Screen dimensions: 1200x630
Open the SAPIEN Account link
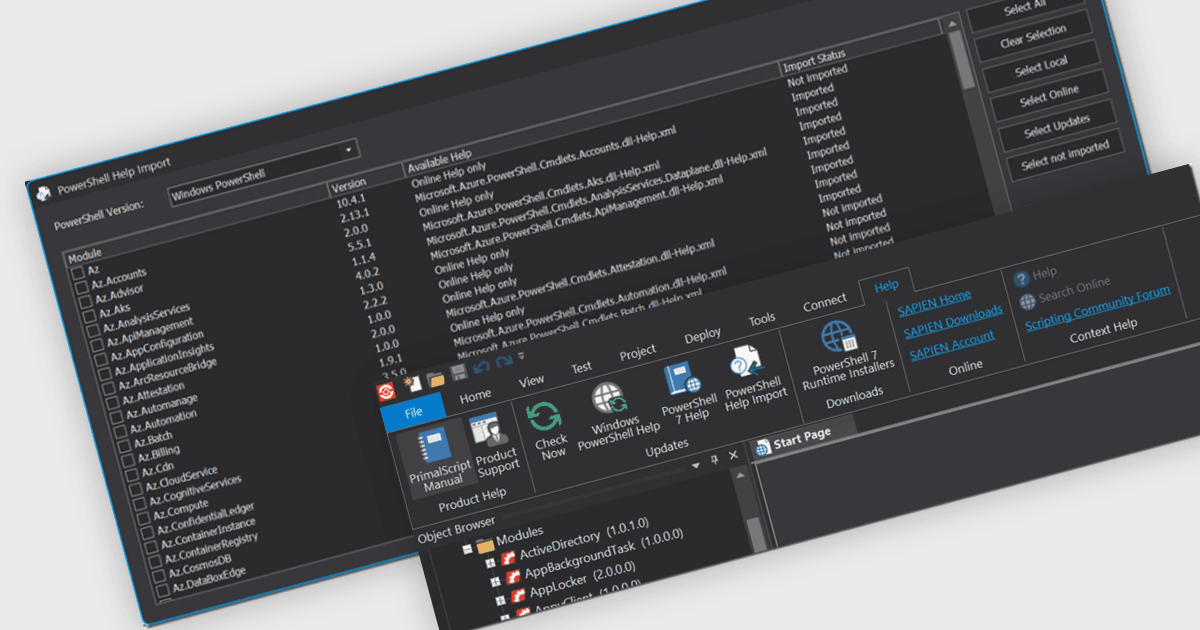pos(952,344)
